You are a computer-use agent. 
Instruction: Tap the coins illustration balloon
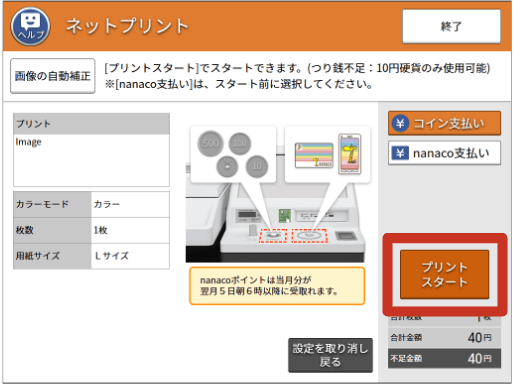point(233,154)
